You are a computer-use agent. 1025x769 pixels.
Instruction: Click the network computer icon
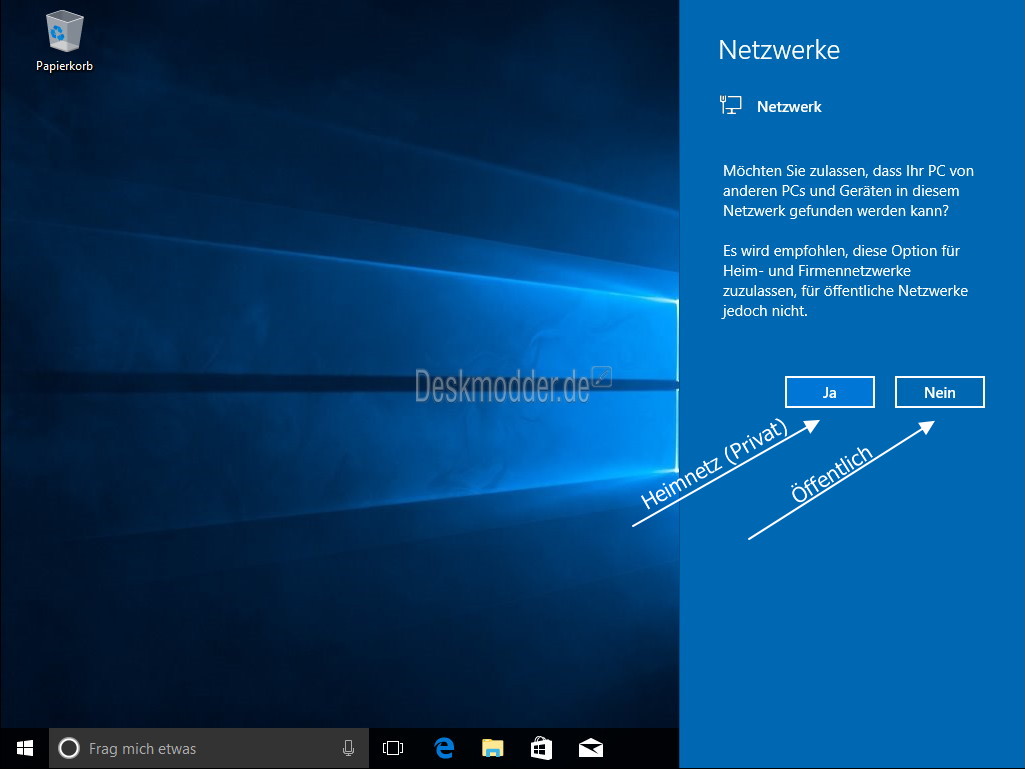click(730, 105)
